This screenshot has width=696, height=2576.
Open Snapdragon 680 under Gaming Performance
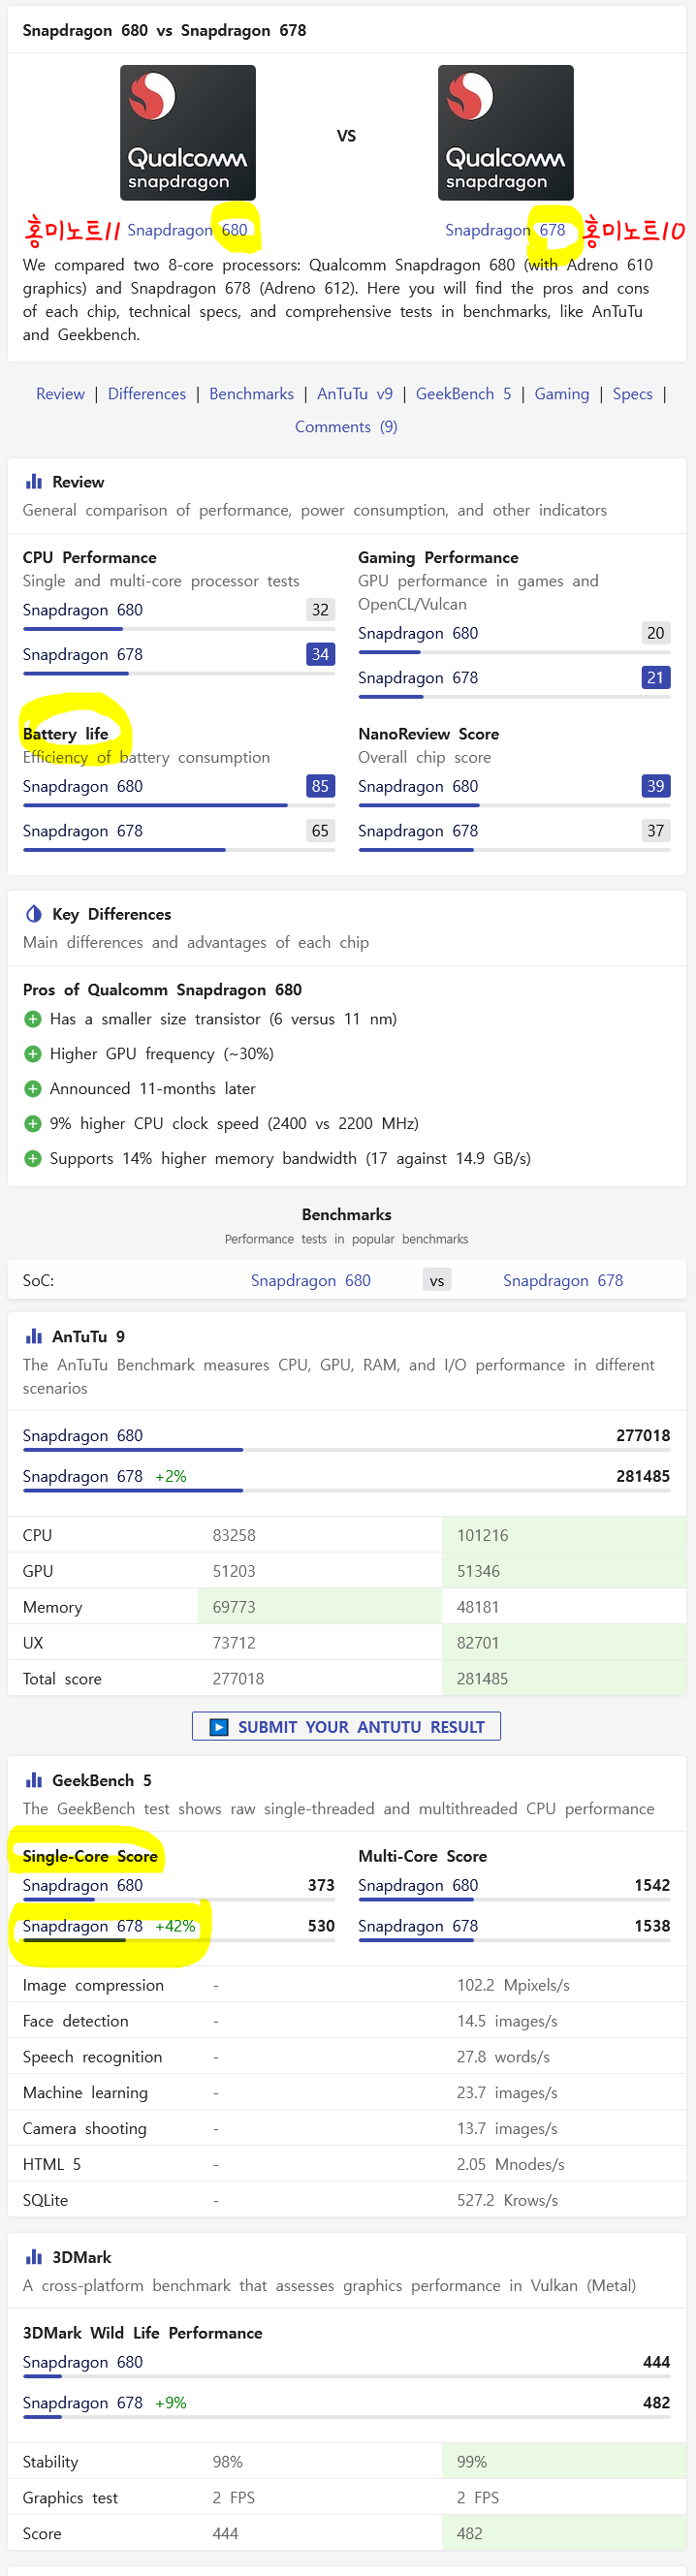tap(418, 633)
